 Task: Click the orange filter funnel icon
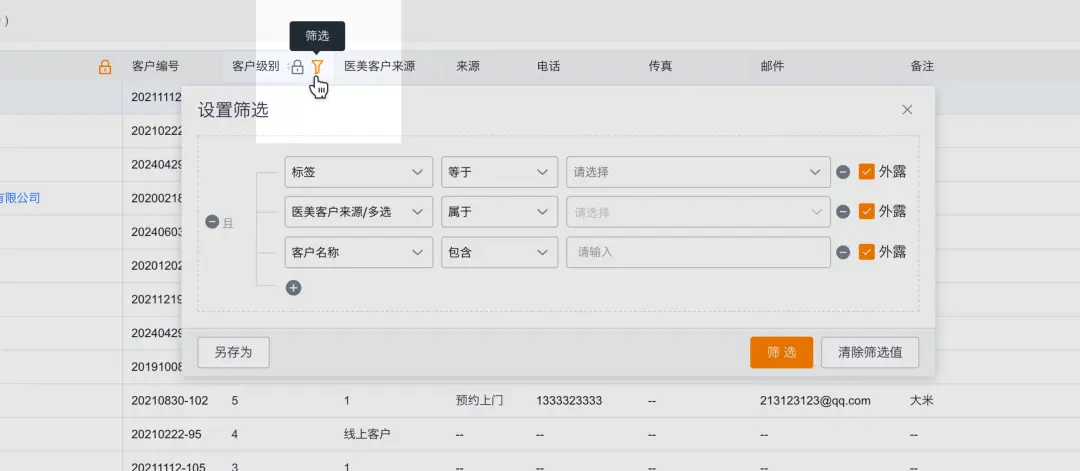317,67
